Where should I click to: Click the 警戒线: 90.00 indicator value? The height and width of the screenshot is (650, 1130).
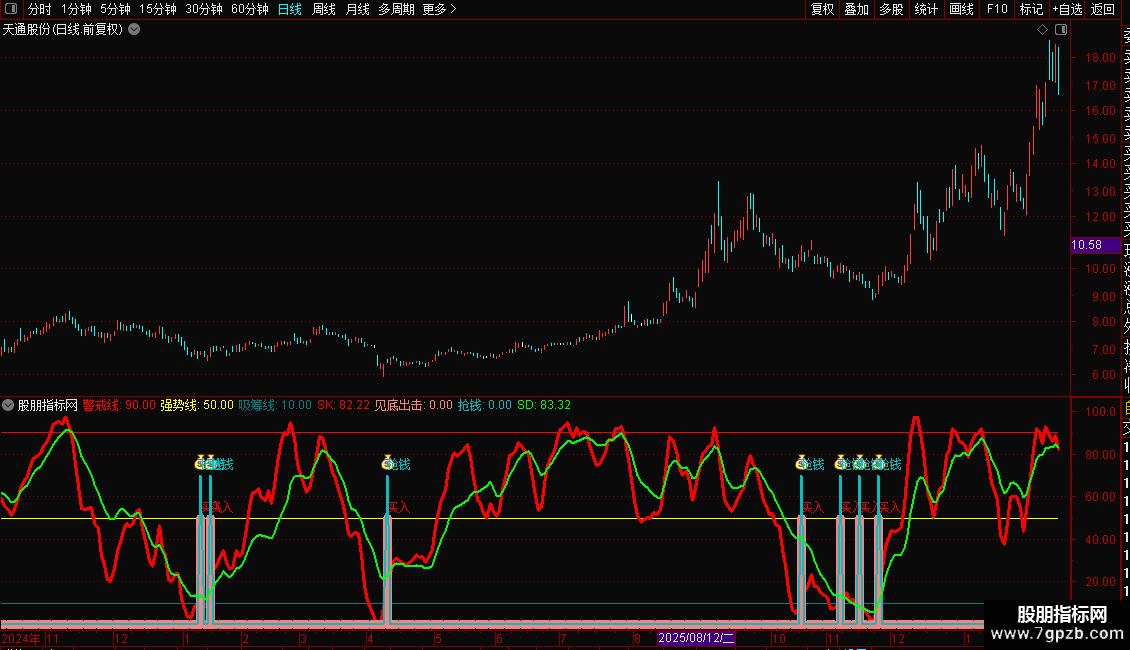coord(119,405)
